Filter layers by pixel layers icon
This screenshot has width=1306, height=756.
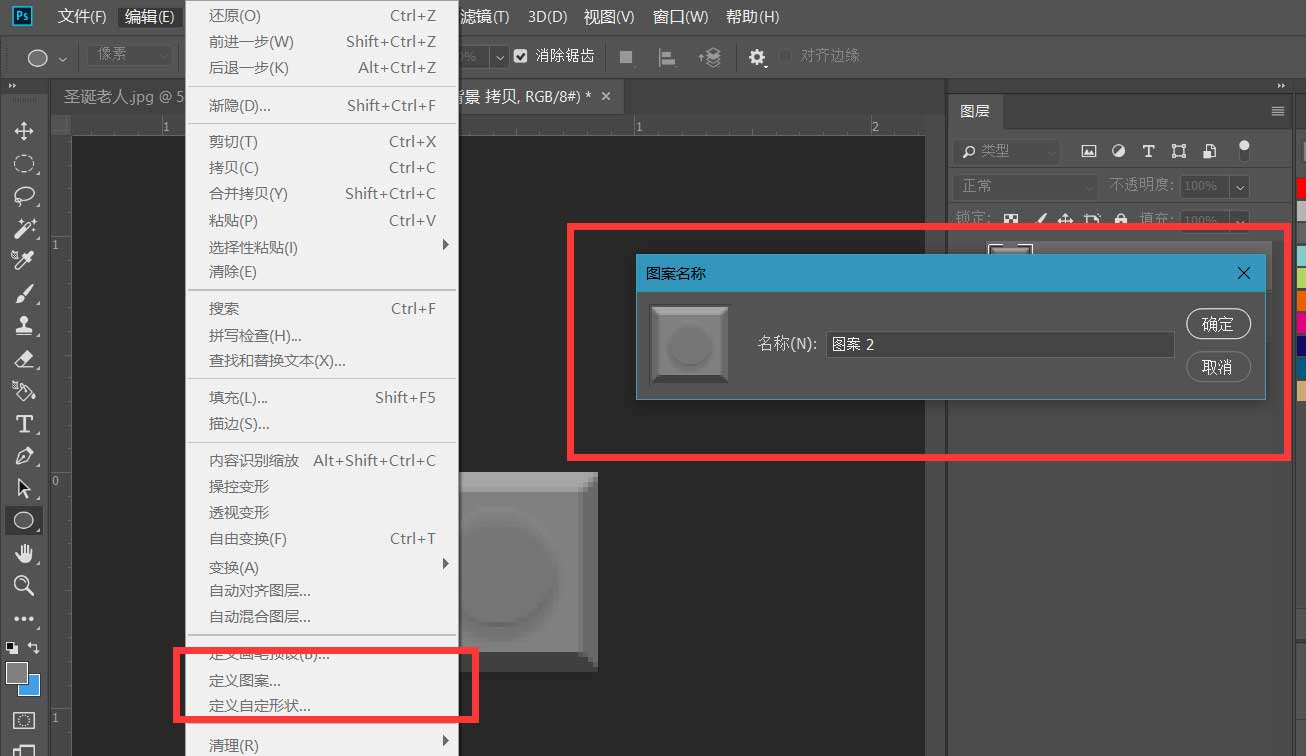[x=1089, y=151]
